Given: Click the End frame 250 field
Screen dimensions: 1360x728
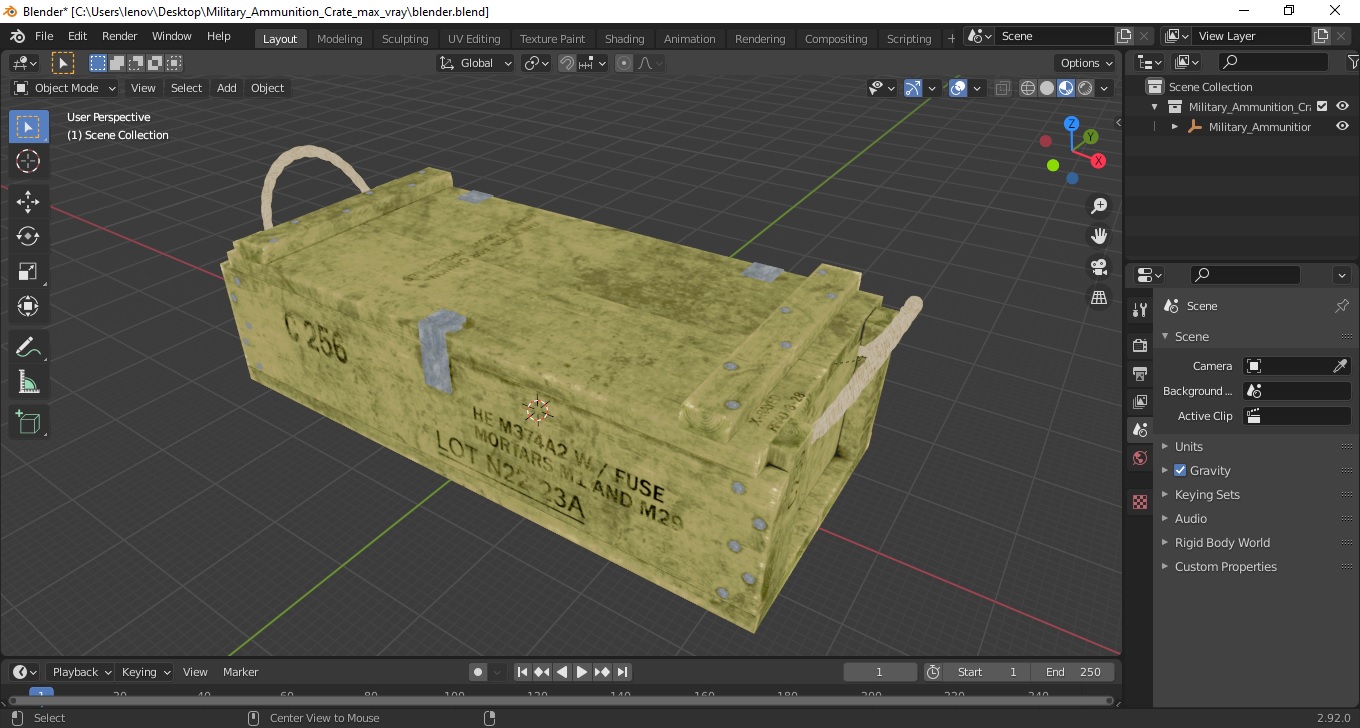Looking at the screenshot, I should pos(1073,672).
